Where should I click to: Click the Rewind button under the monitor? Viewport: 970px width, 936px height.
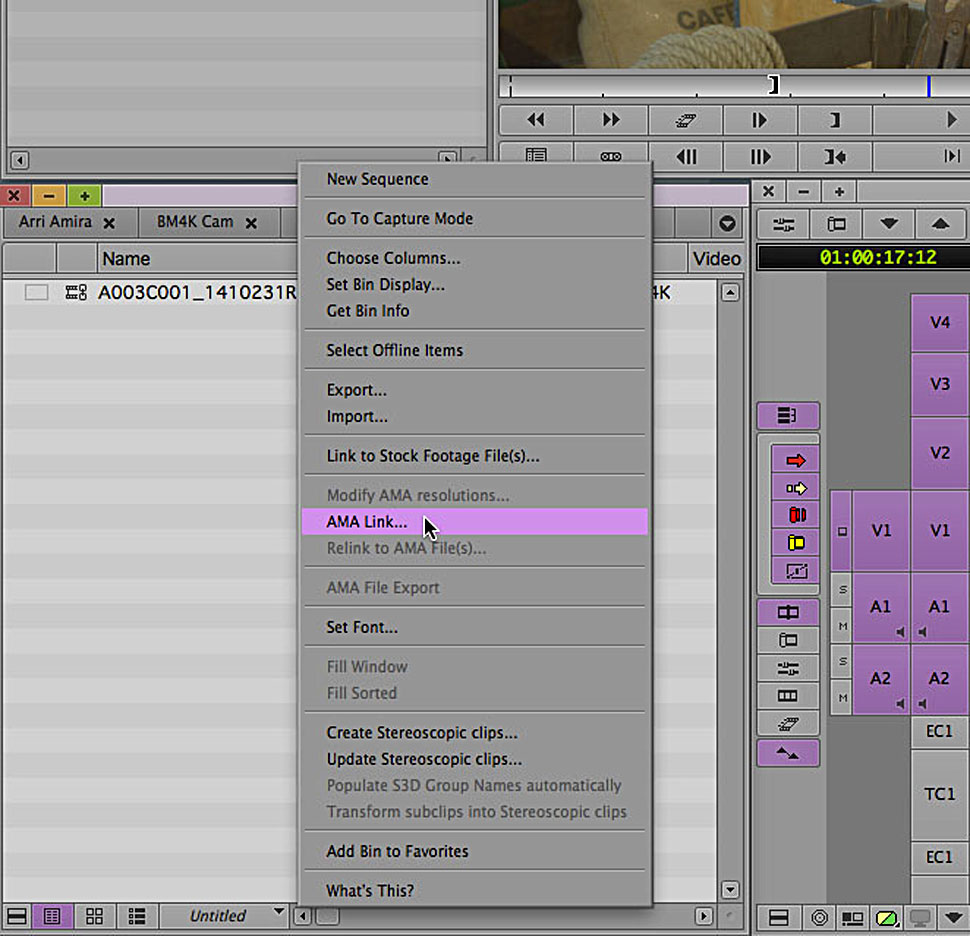pyautogui.click(x=535, y=120)
